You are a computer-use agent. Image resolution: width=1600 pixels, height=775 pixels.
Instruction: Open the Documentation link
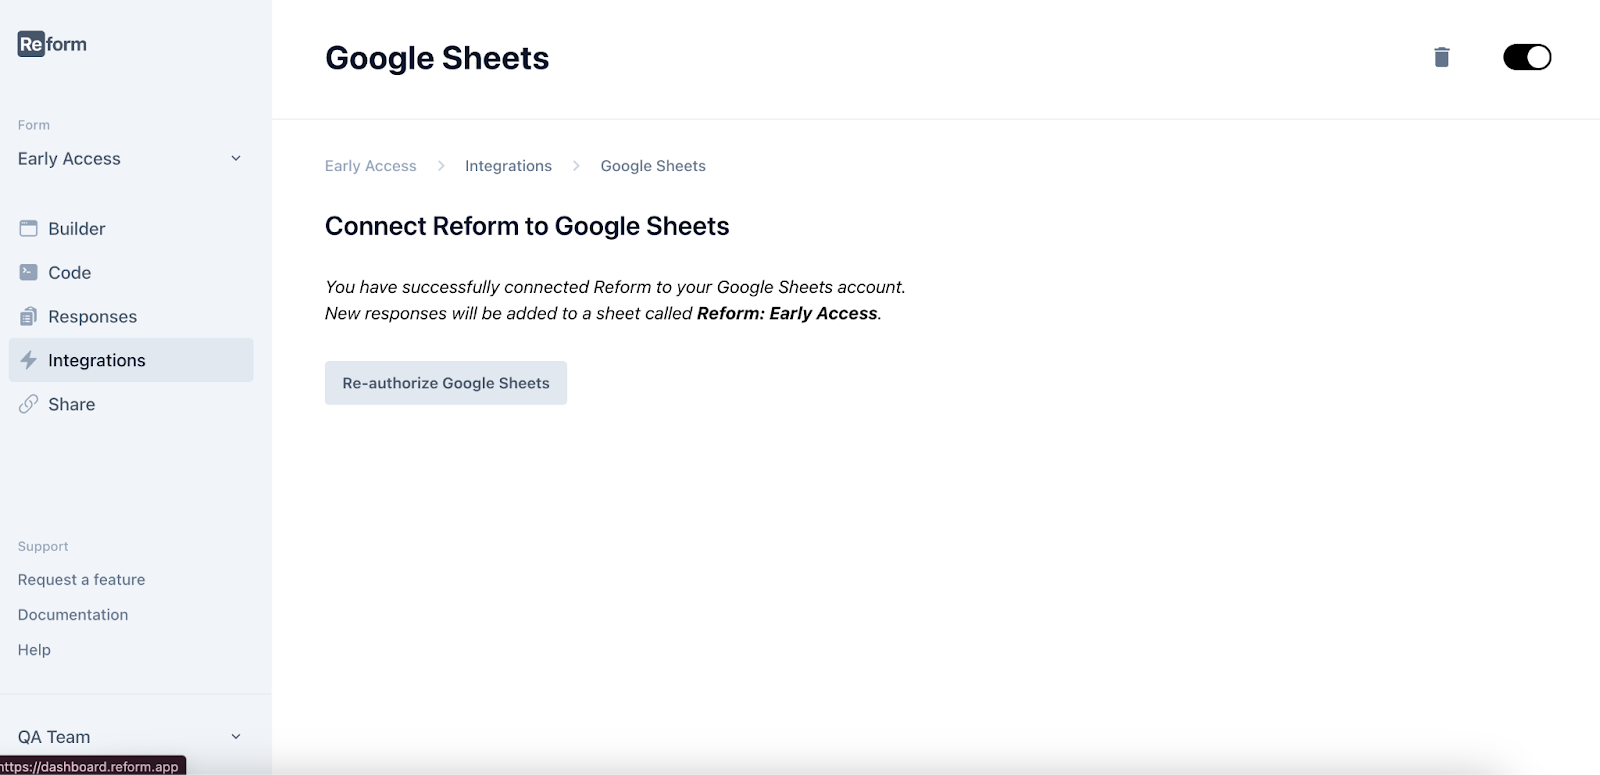[73, 615]
